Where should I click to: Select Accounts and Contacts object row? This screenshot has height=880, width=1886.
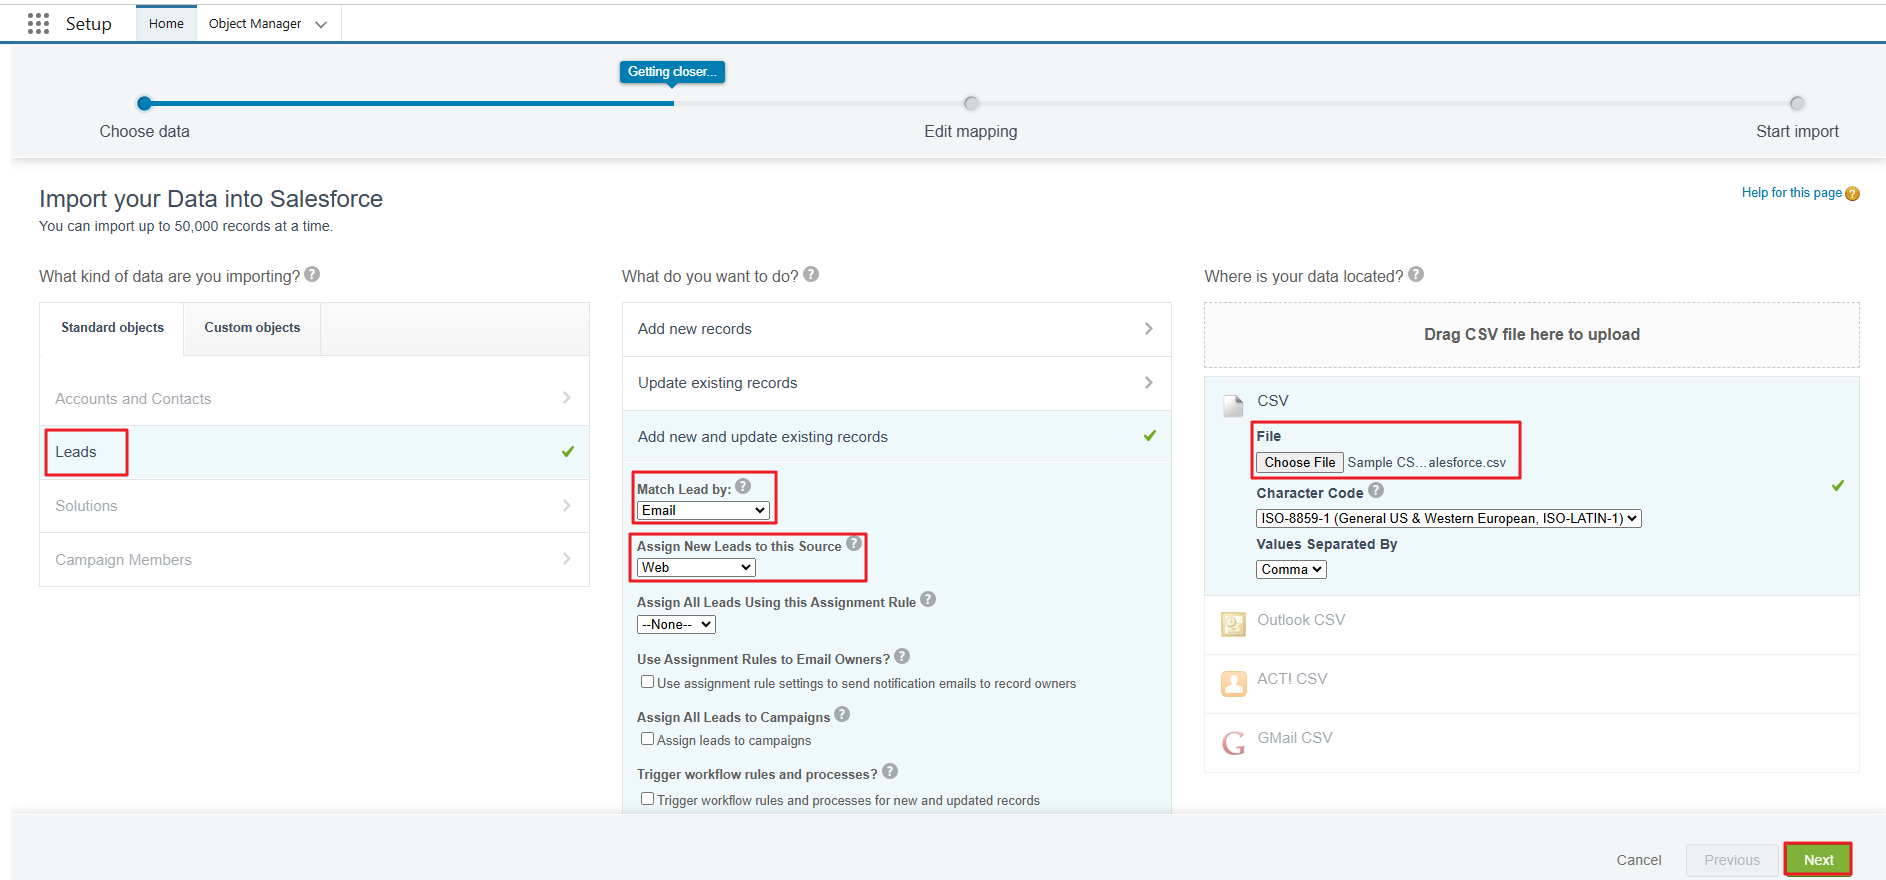tap(314, 399)
